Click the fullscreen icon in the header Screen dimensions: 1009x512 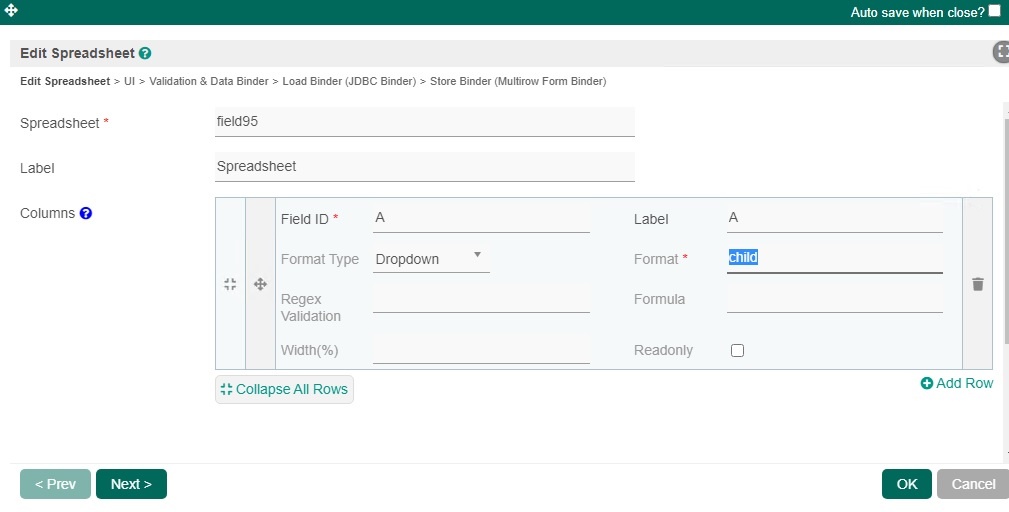(1001, 52)
